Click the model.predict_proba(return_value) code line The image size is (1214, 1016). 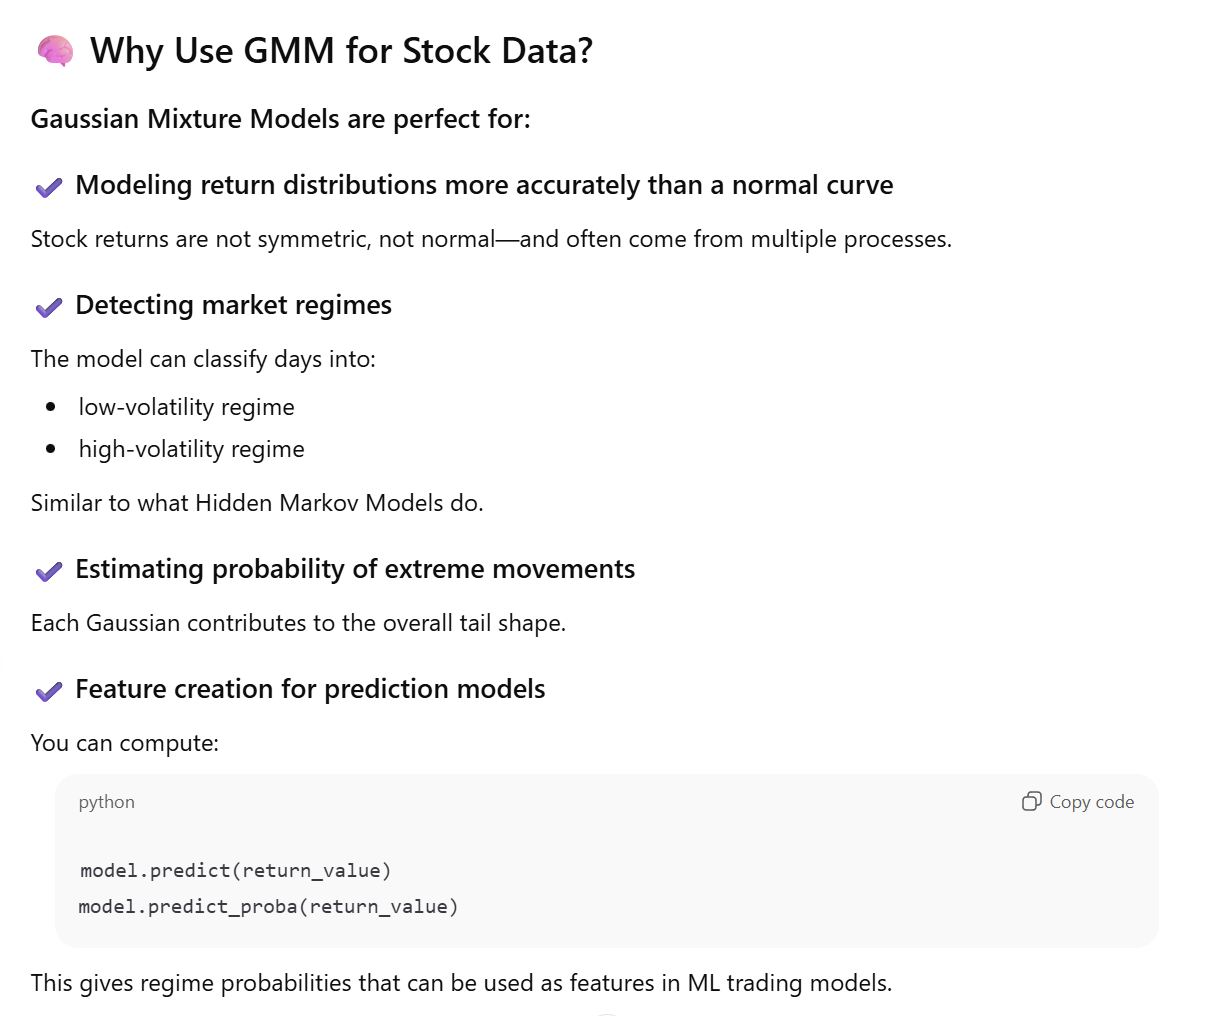coord(268,906)
